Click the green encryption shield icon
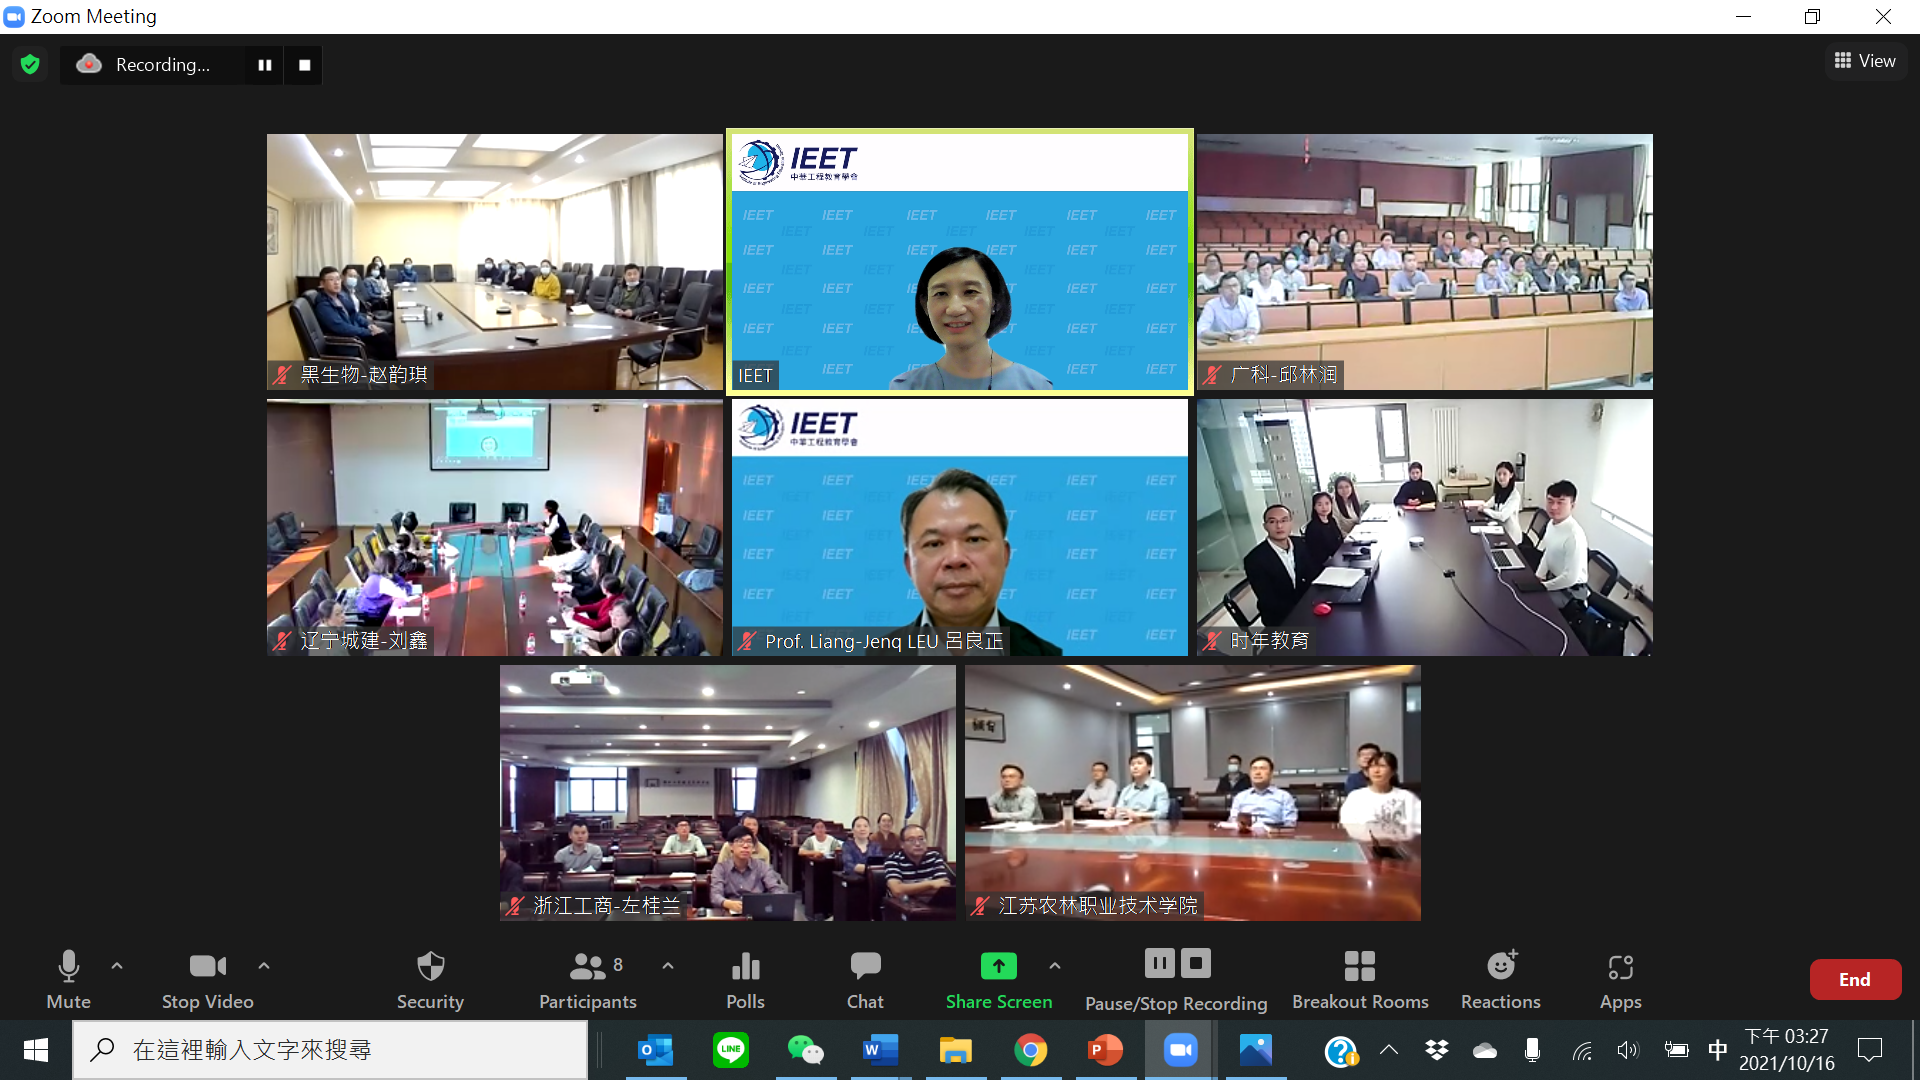The height and width of the screenshot is (1080, 1920). tap(30, 65)
